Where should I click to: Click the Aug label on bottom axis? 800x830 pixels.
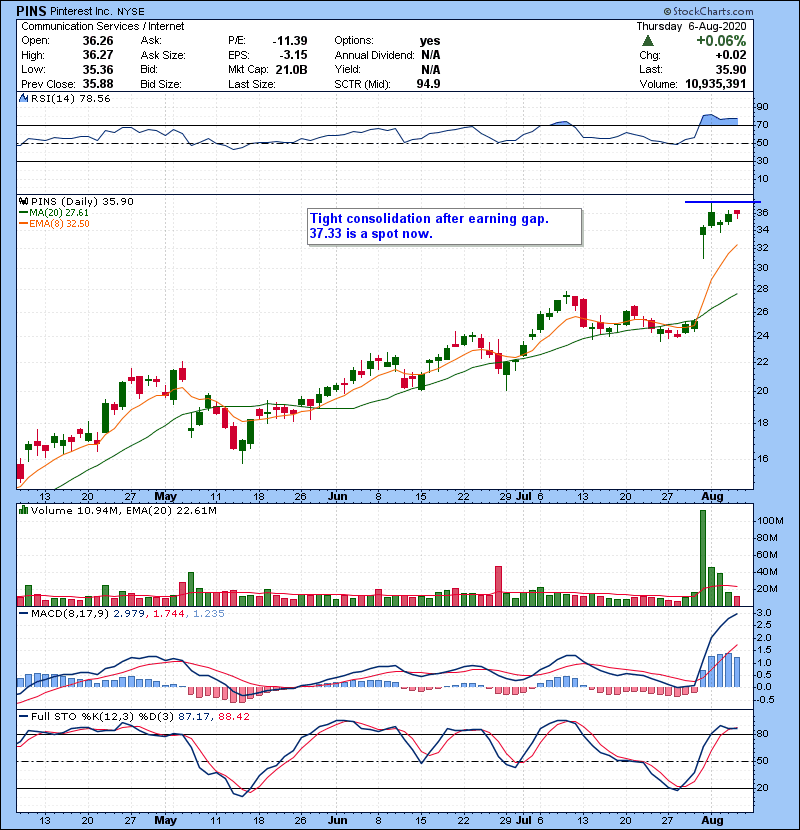pyautogui.click(x=712, y=820)
